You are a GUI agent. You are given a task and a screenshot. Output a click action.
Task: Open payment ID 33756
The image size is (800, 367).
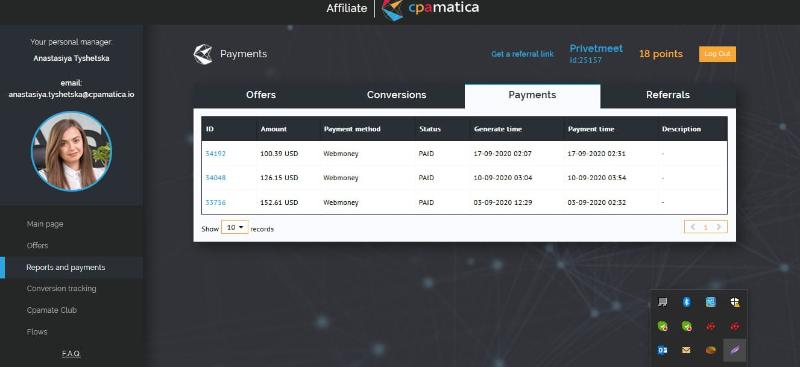point(215,203)
